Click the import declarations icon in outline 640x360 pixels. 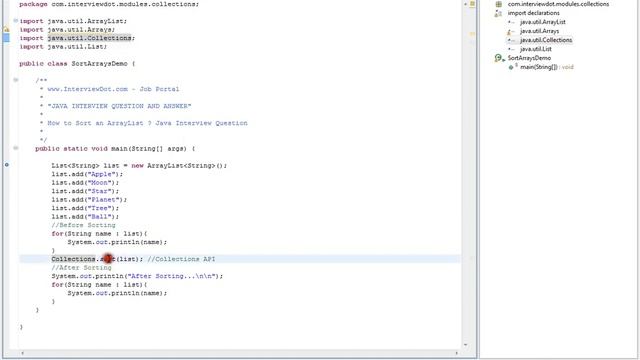498,13
